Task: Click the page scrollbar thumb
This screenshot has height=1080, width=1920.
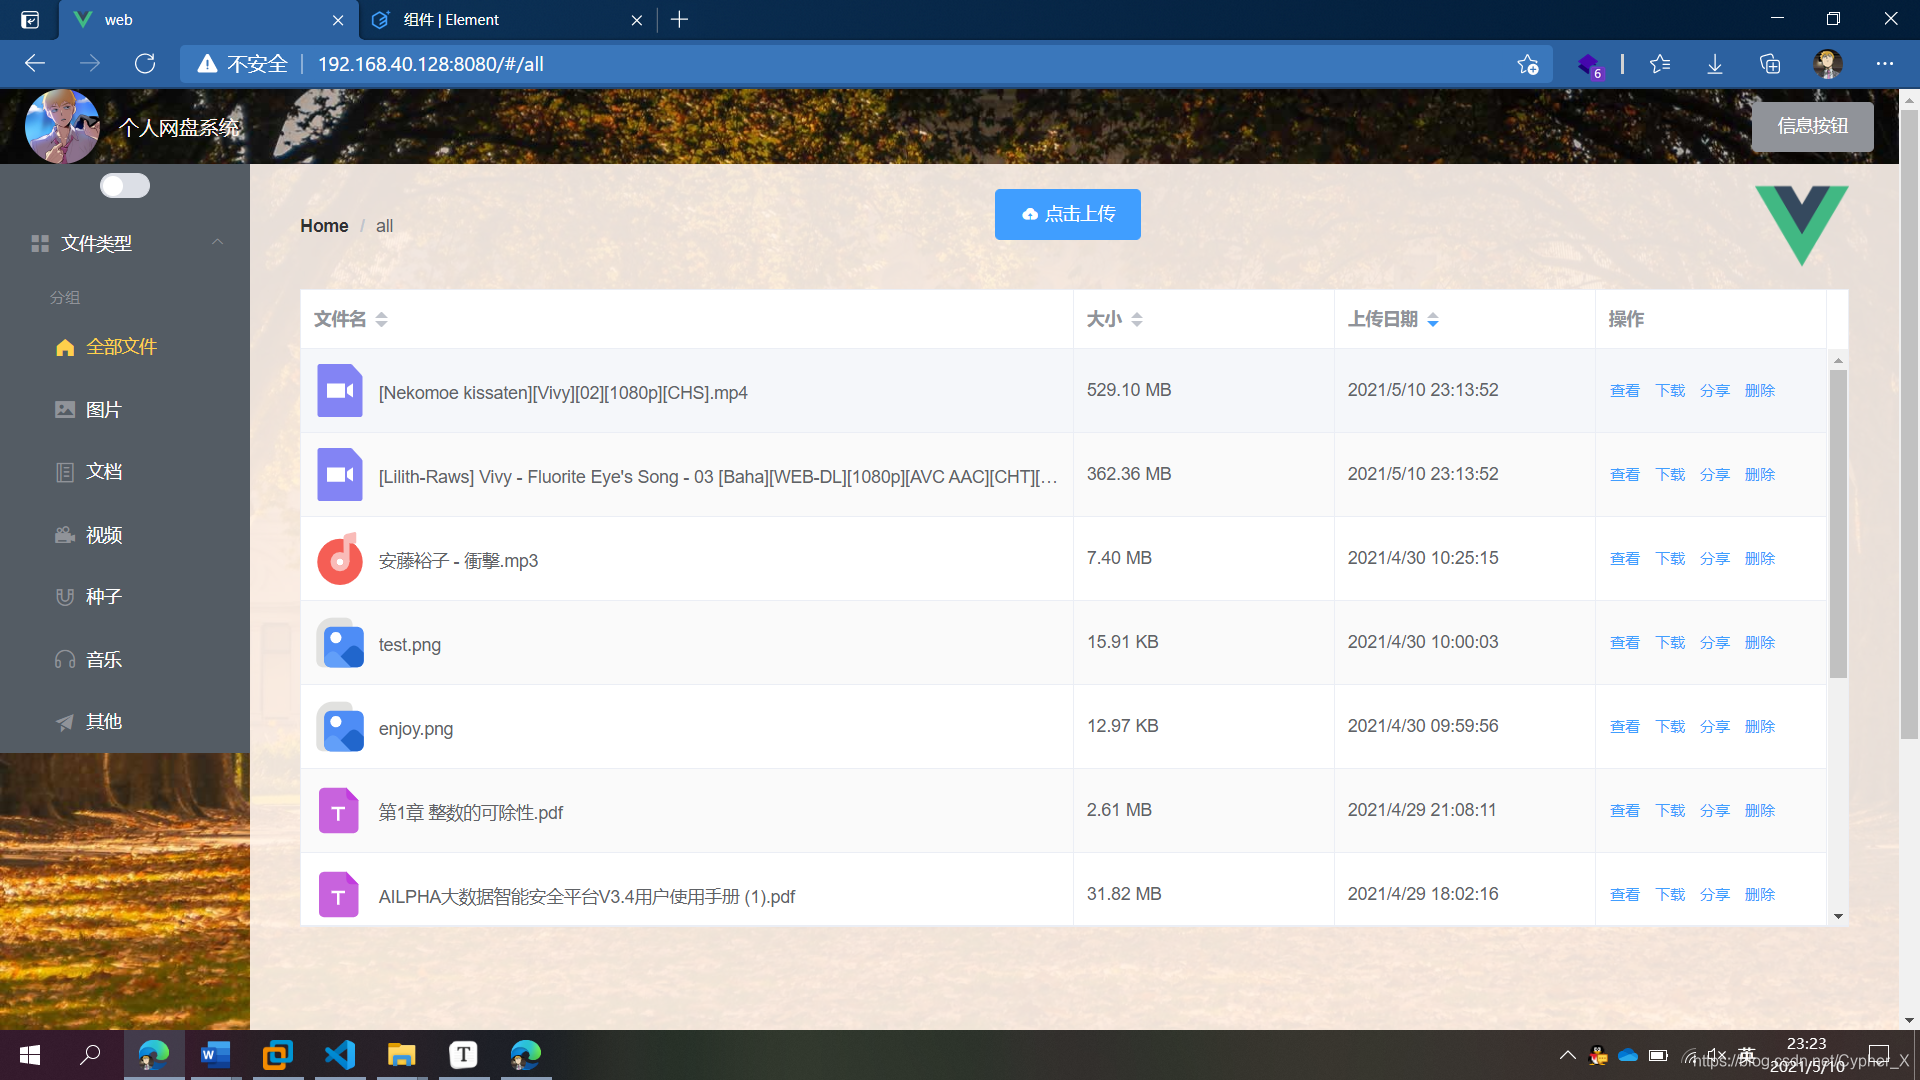Action: (1909, 425)
